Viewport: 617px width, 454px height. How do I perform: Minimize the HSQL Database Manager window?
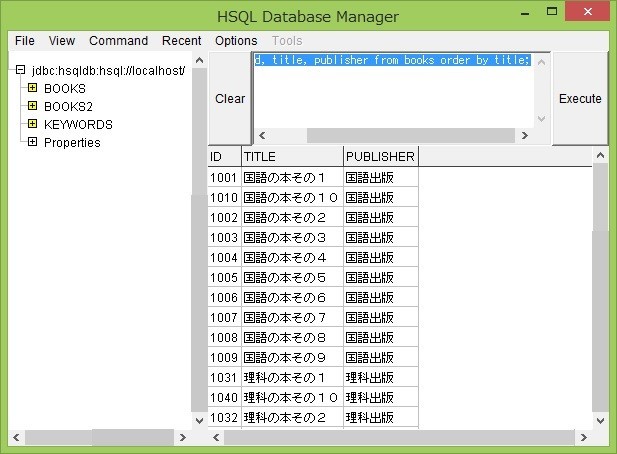pos(525,12)
